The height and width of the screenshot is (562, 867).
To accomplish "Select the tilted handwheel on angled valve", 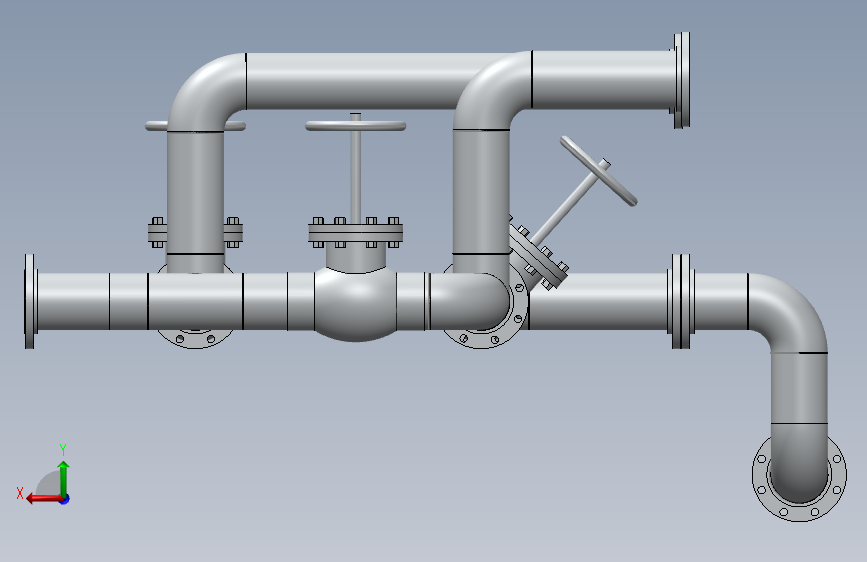I will pos(598,171).
